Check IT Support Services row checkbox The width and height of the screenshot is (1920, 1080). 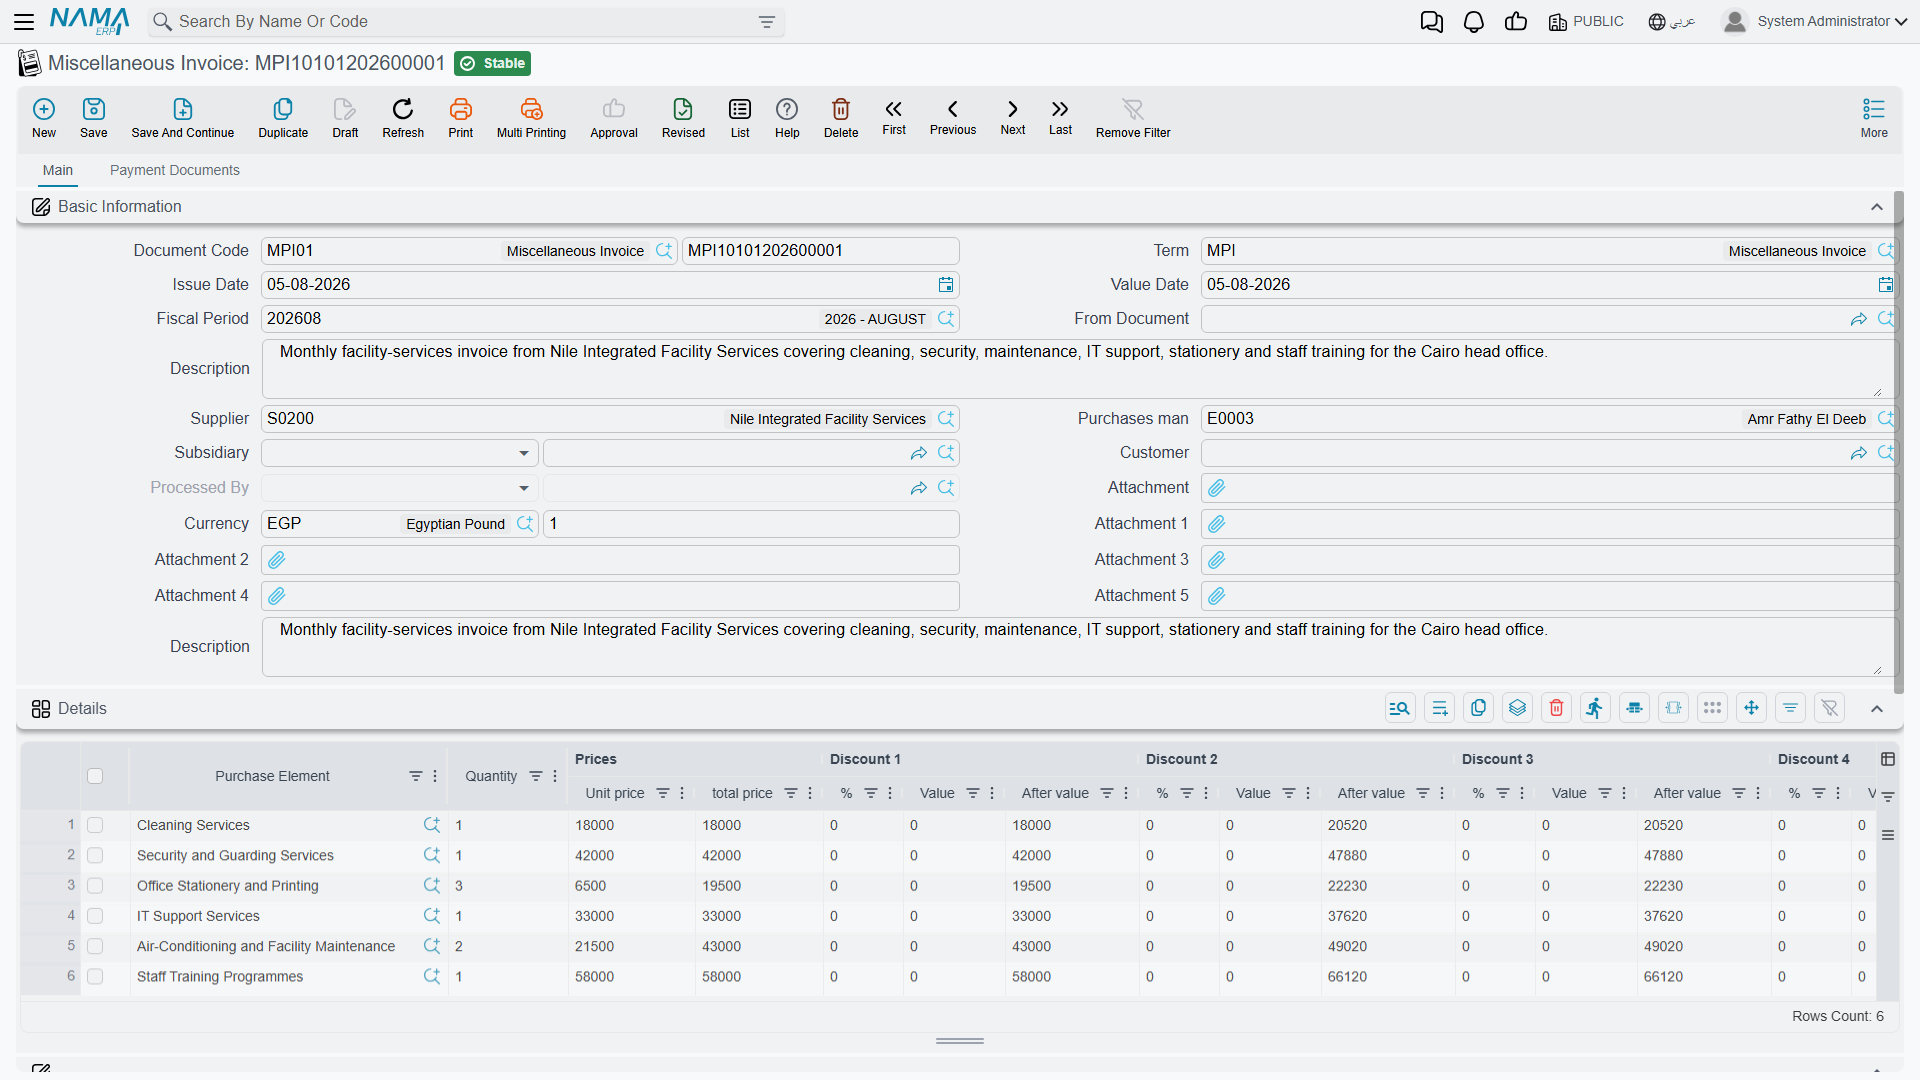95,916
